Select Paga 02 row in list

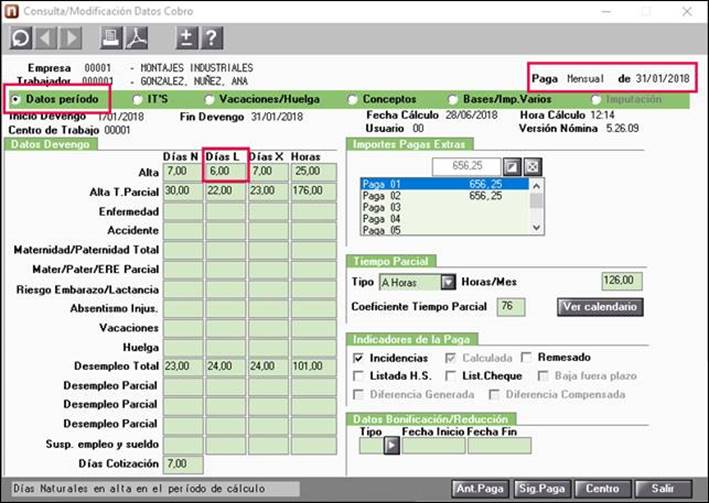pyautogui.click(x=444, y=196)
